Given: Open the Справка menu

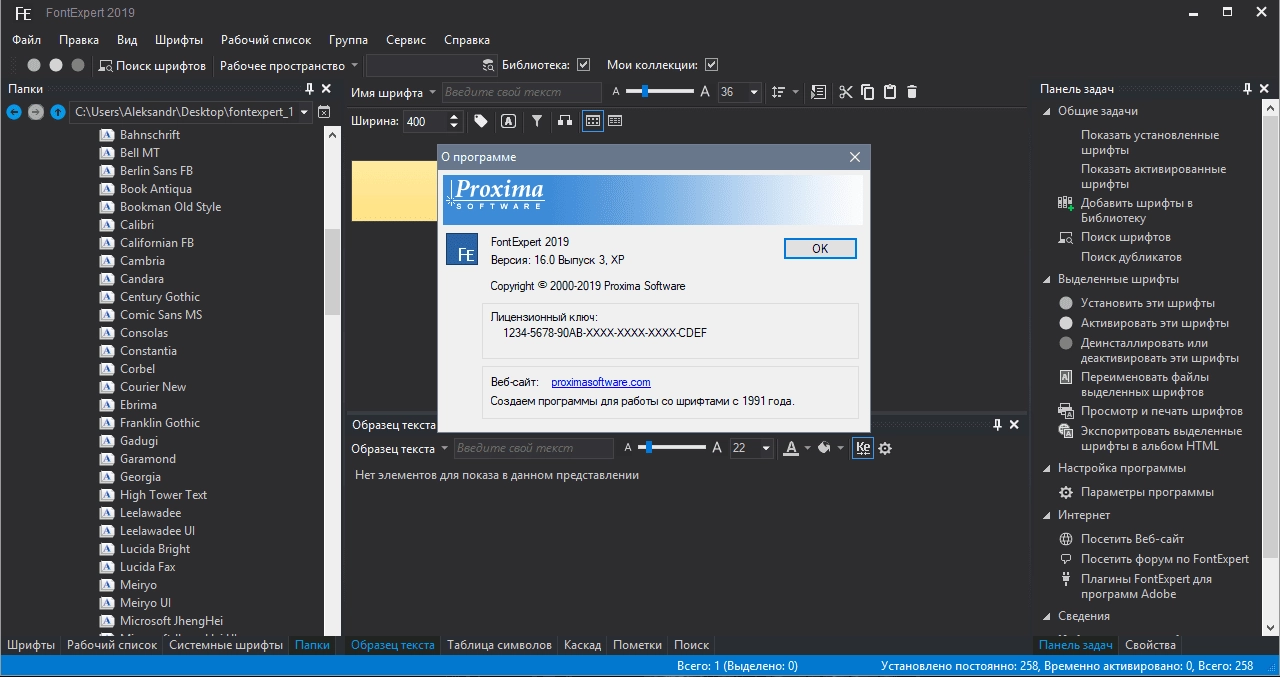Looking at the screenshot, I should point(467,40).
